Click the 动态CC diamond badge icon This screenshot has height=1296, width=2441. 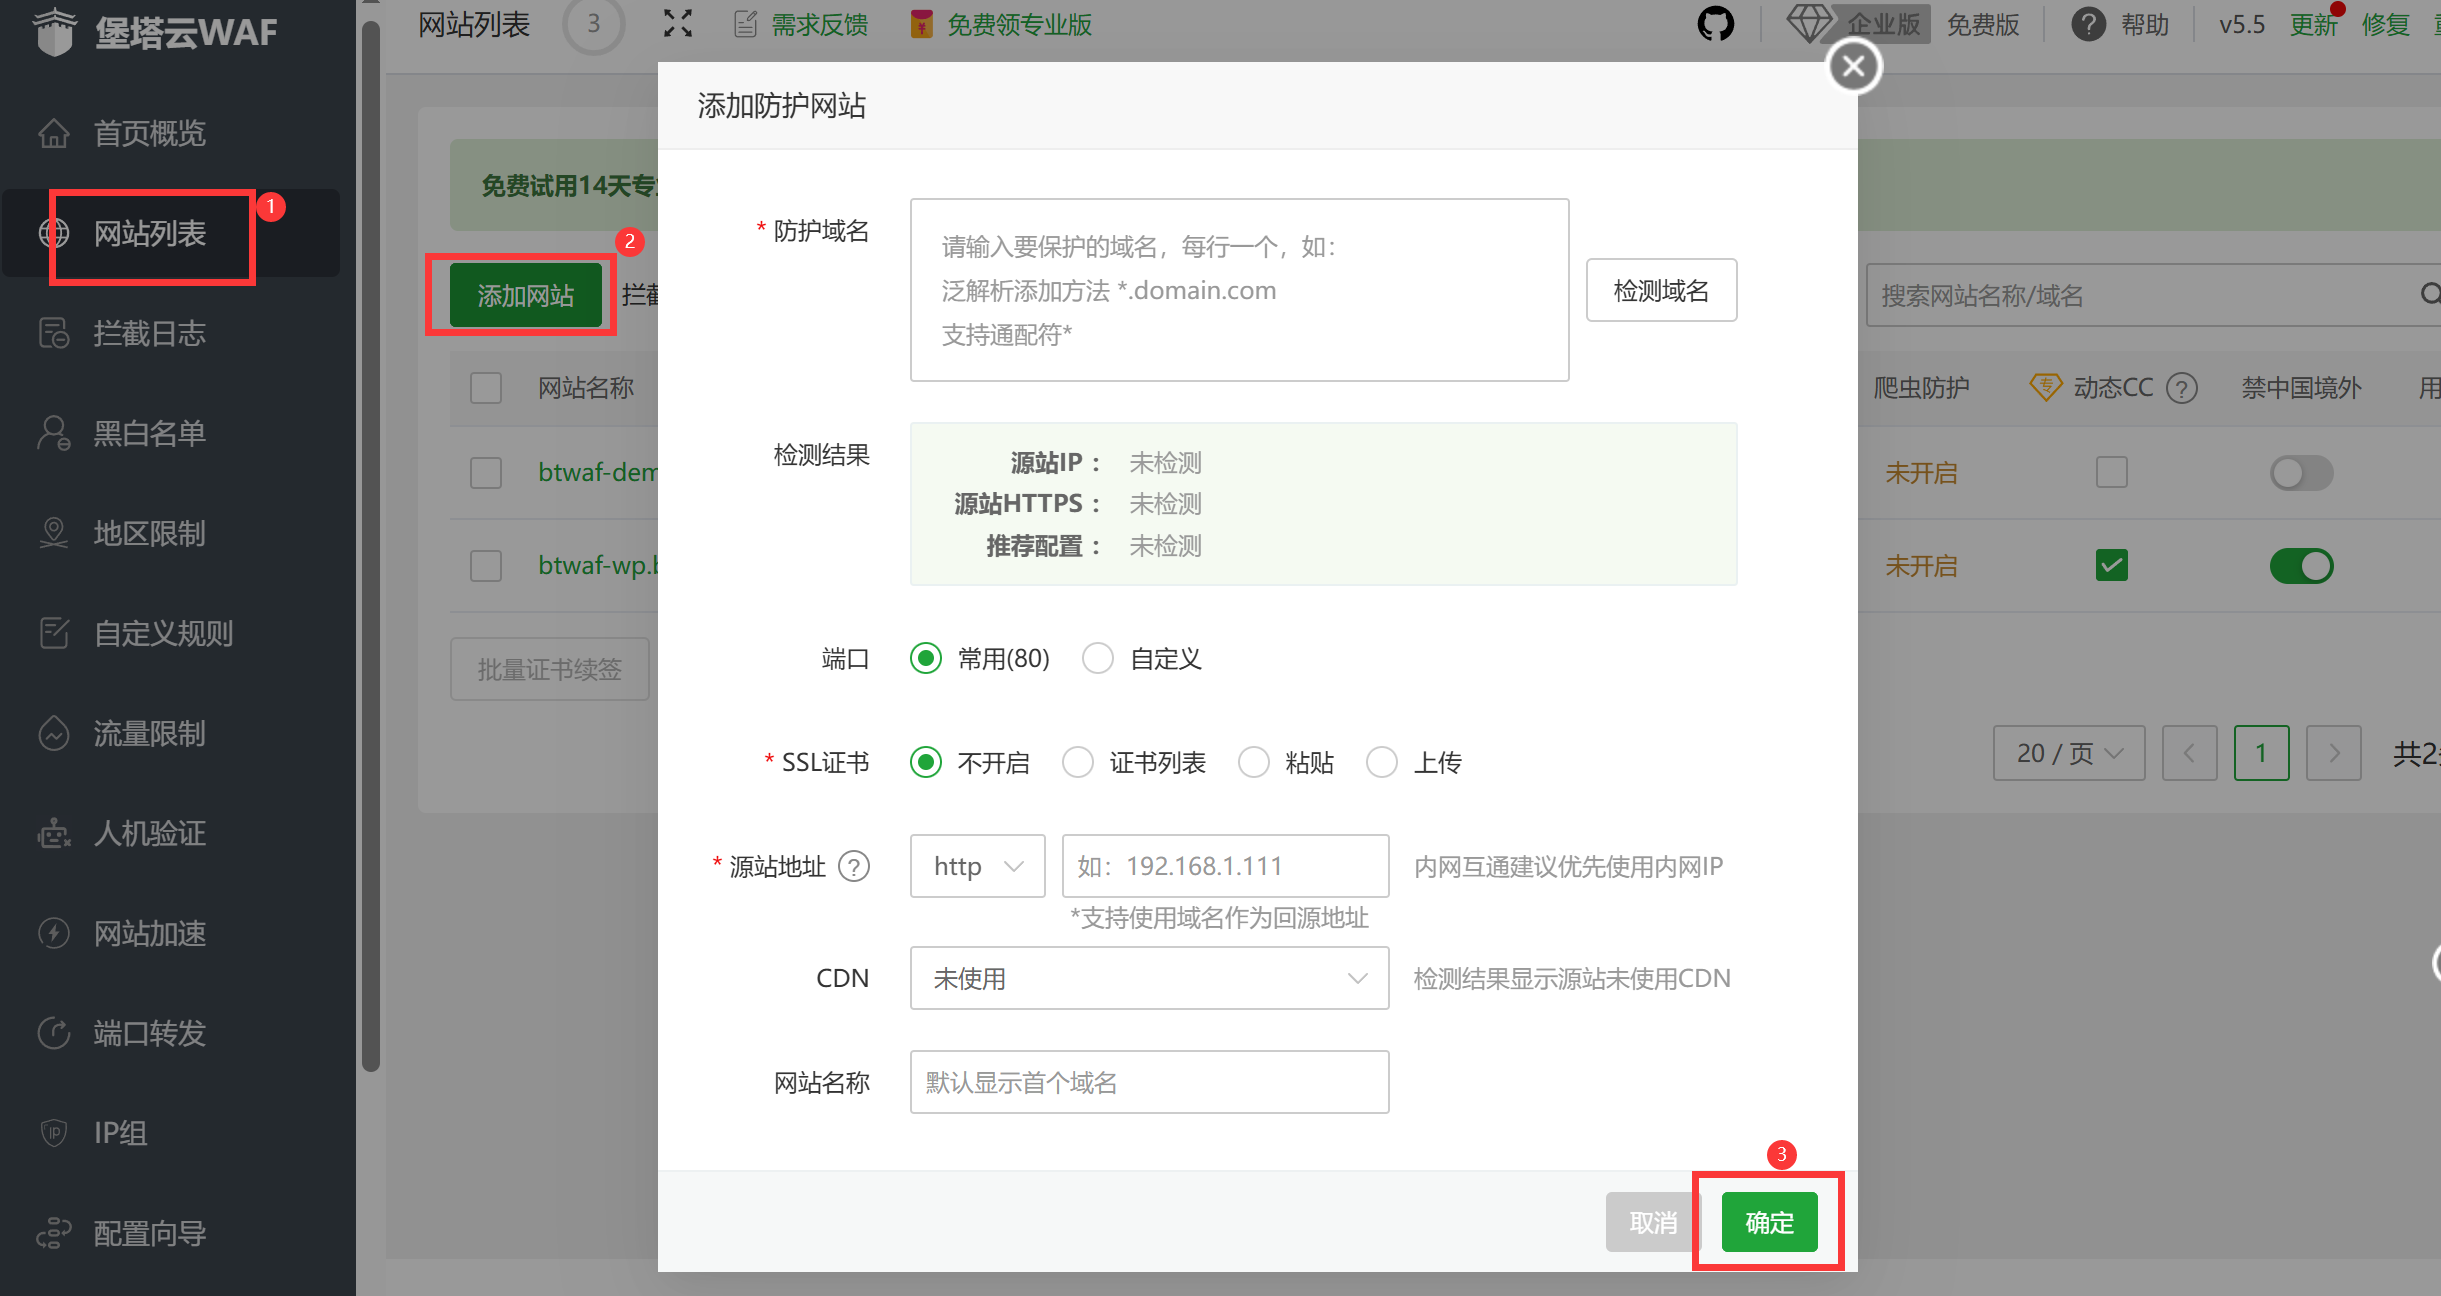[2046, 387]
